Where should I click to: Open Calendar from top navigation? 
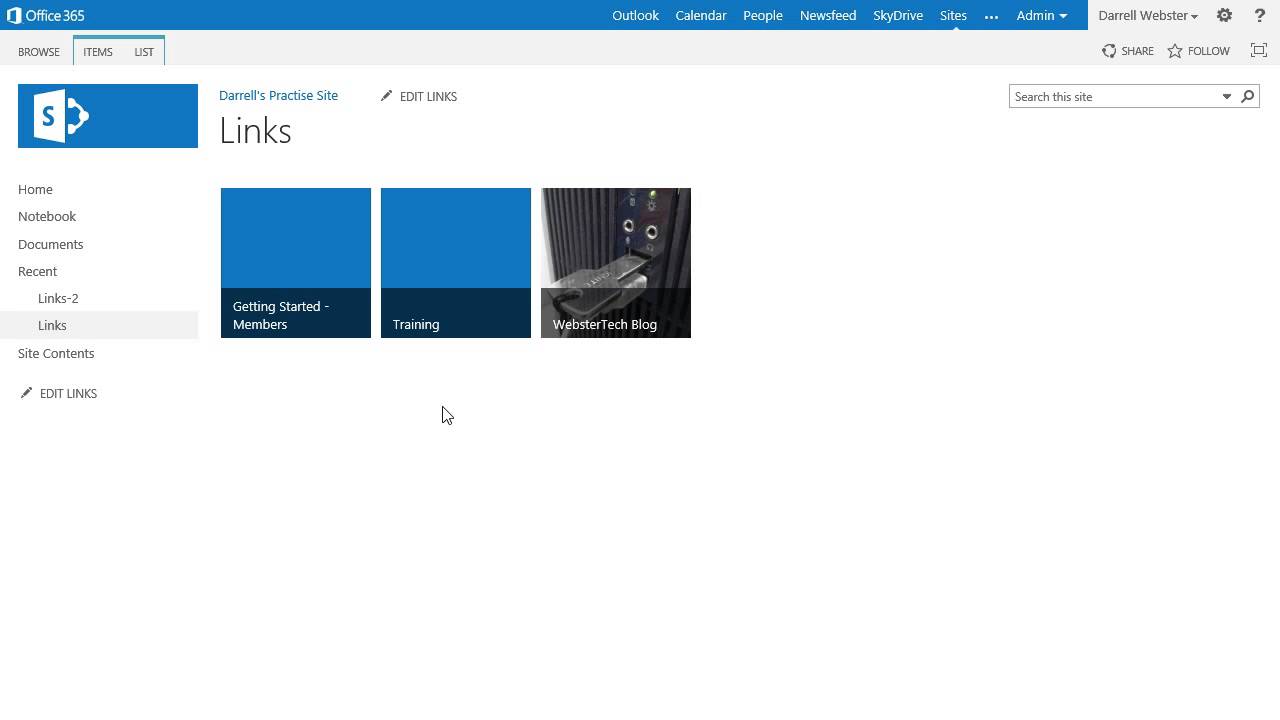tap(701, 15)
